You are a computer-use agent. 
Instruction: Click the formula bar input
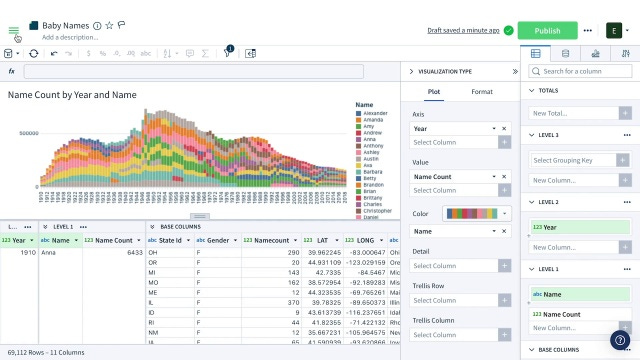tap(193, 71)
